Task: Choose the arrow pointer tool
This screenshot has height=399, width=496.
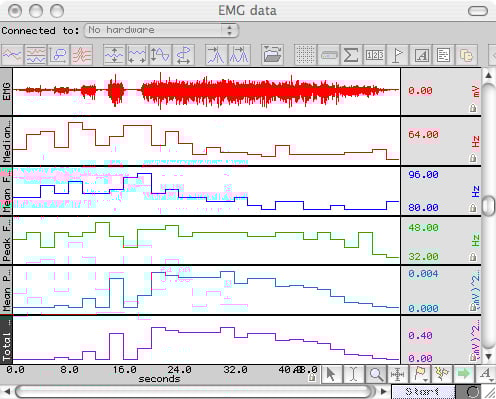Action: pos(331,374)
